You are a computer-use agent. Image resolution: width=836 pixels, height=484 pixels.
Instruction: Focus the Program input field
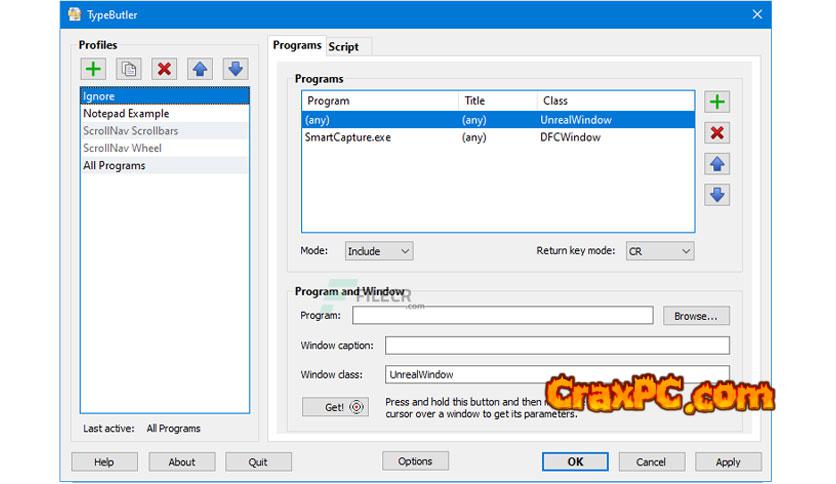pyautogui.click(x=503, y=315)
